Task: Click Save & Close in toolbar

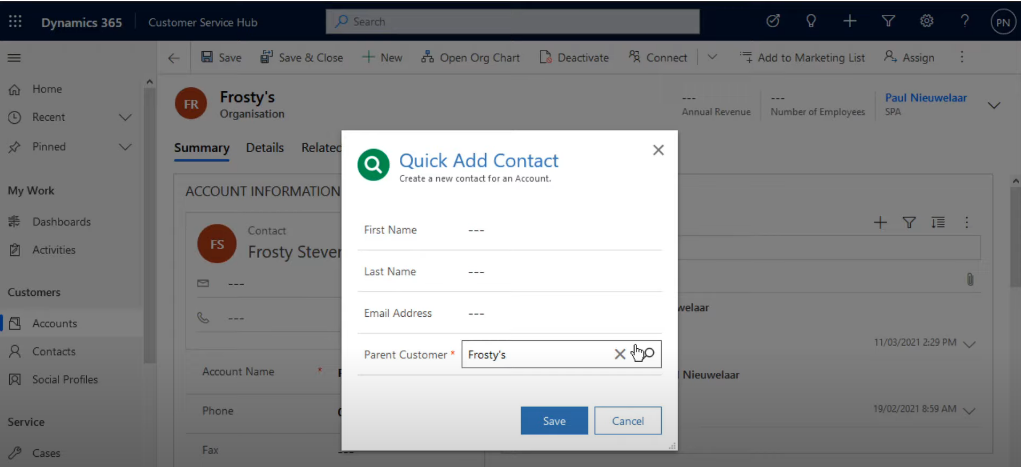Action: [x=301, y=57]
